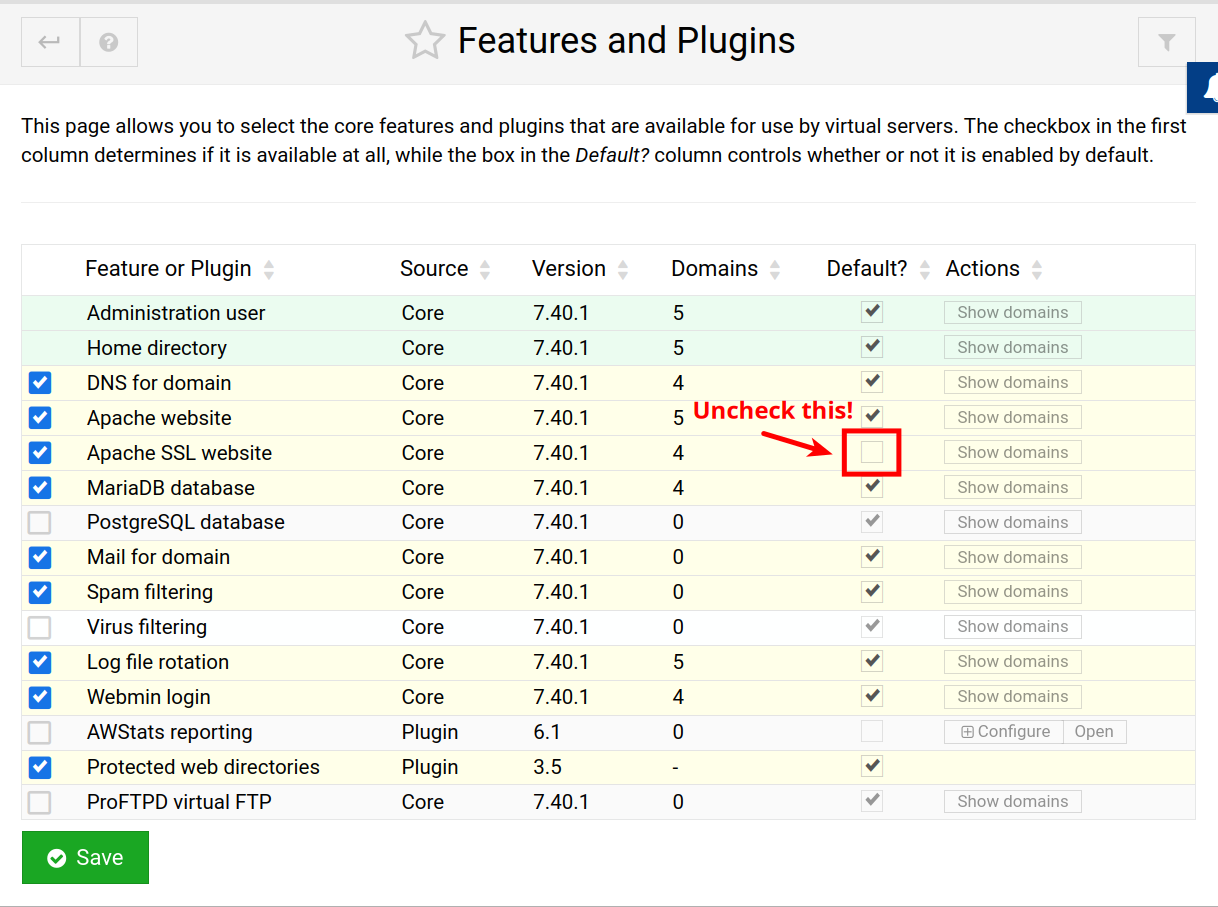Sort table by Version column arrows
The height and width of the screenshot is (907, 1218).
[x=623, y=269]
